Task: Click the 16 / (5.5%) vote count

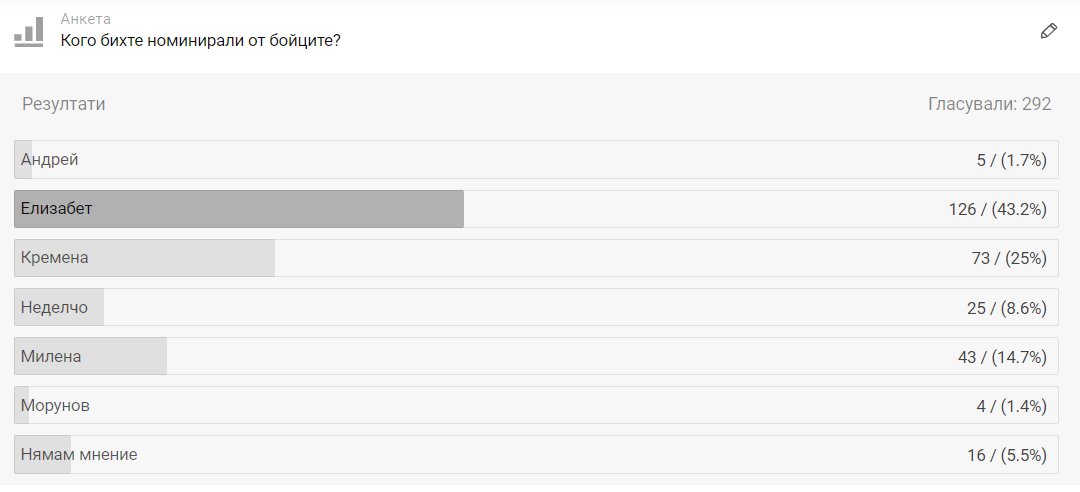Action: [1006, 454]
